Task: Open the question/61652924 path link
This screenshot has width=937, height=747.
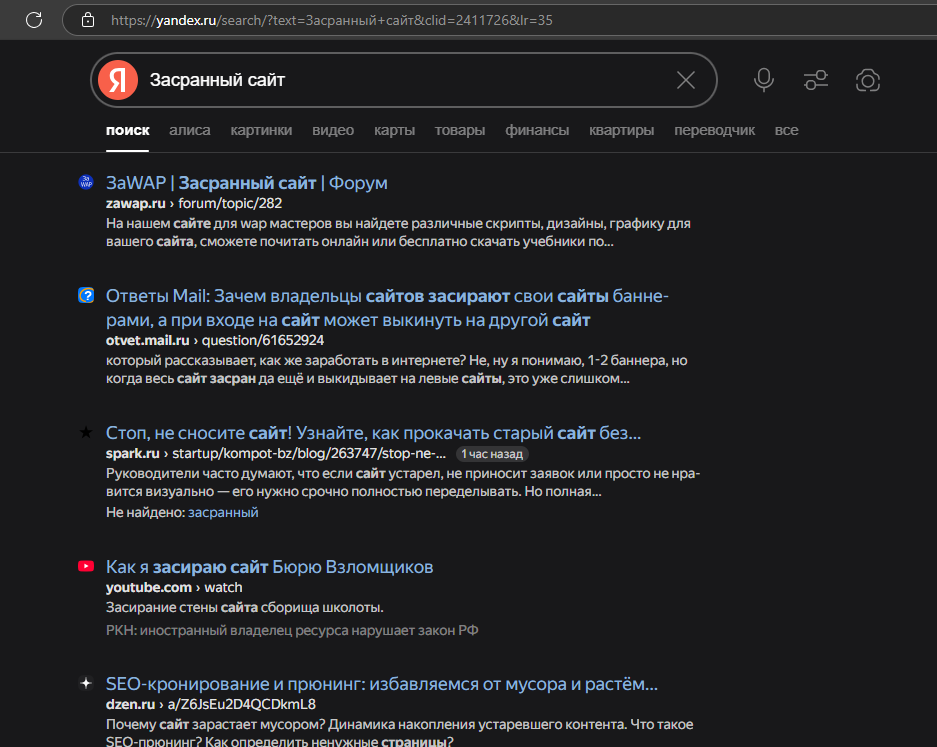Action: [x=263, y=340]
